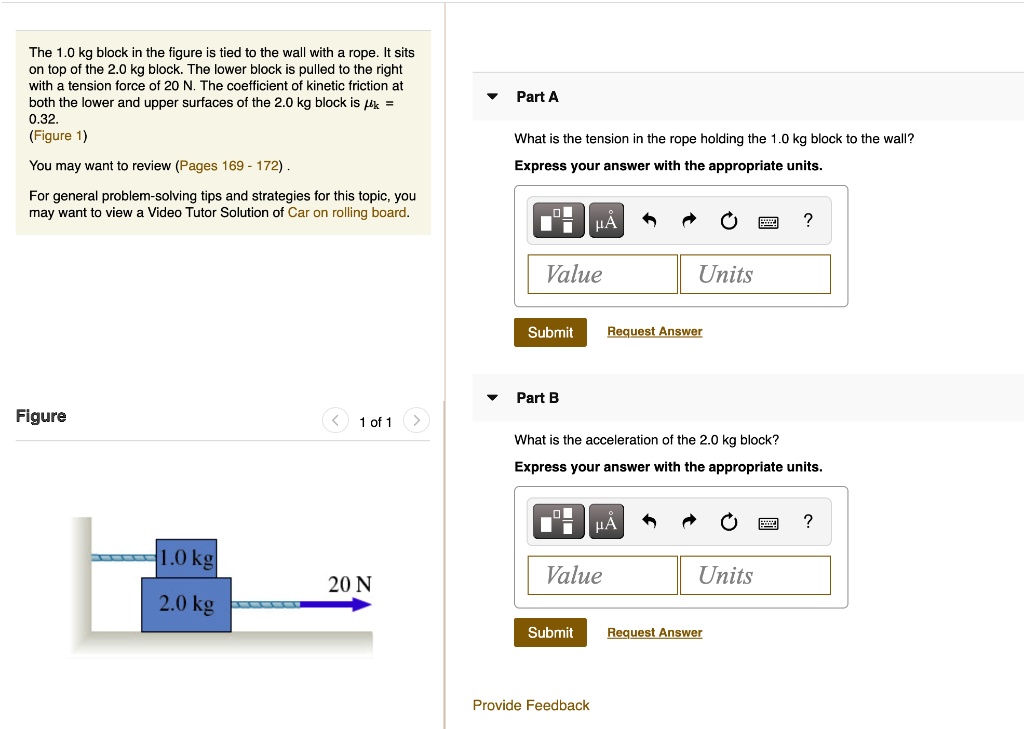Screen dimensions: 1024x729
Task: Focus the Part A Value field
Action: tap(602, 274)
